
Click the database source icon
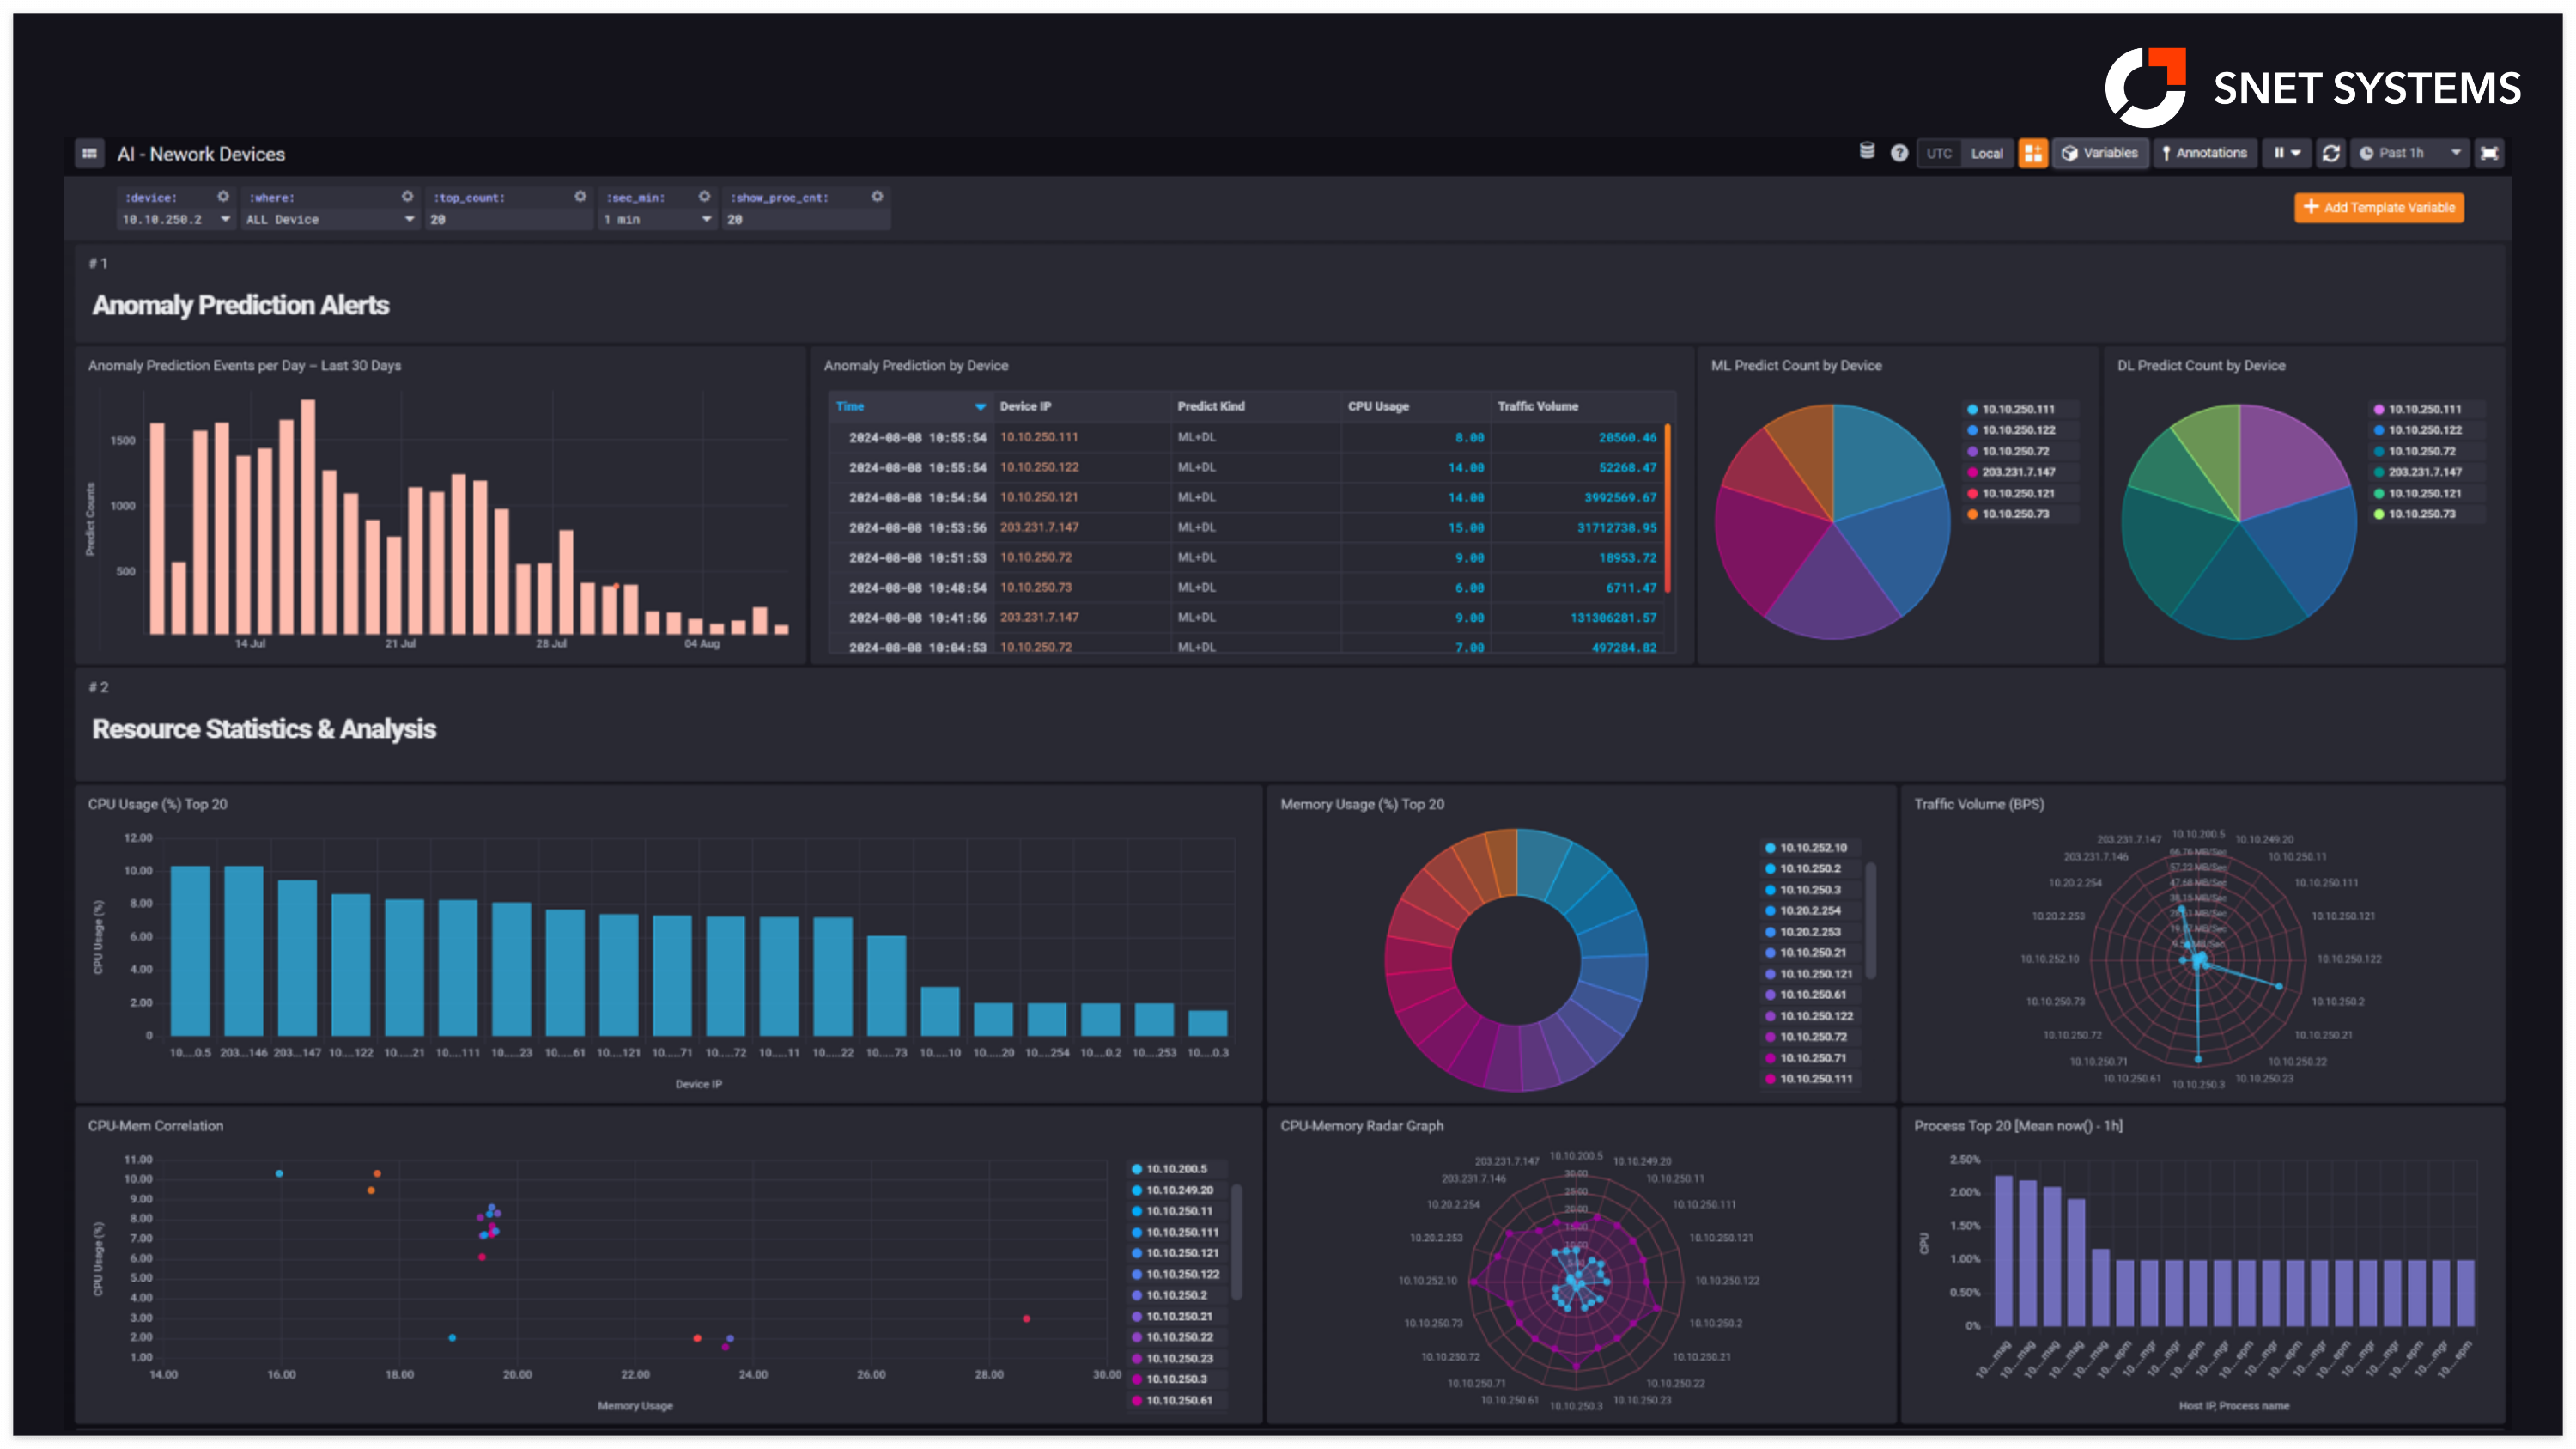point(1866,152)
